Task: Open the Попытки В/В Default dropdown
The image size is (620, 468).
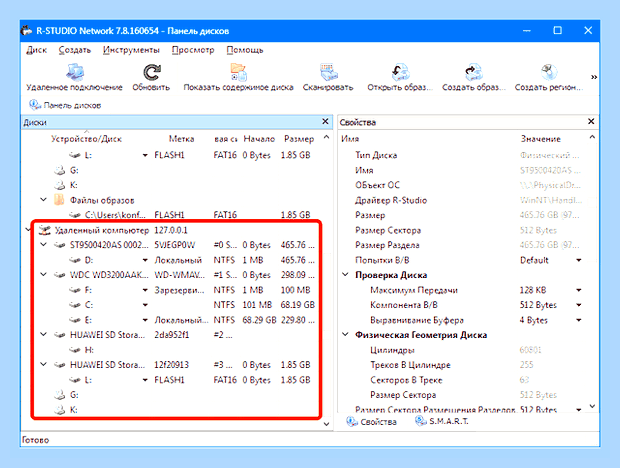Action: pyautogui.click(x=579, y=260)
